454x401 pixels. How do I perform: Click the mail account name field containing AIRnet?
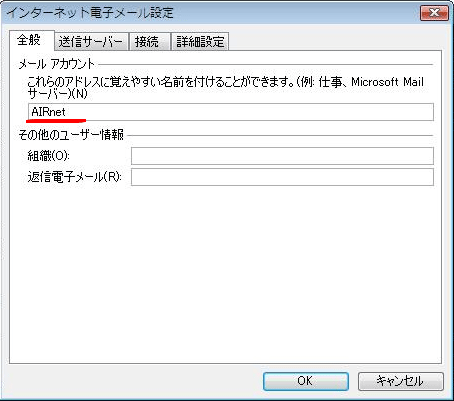tap(231, 112)
